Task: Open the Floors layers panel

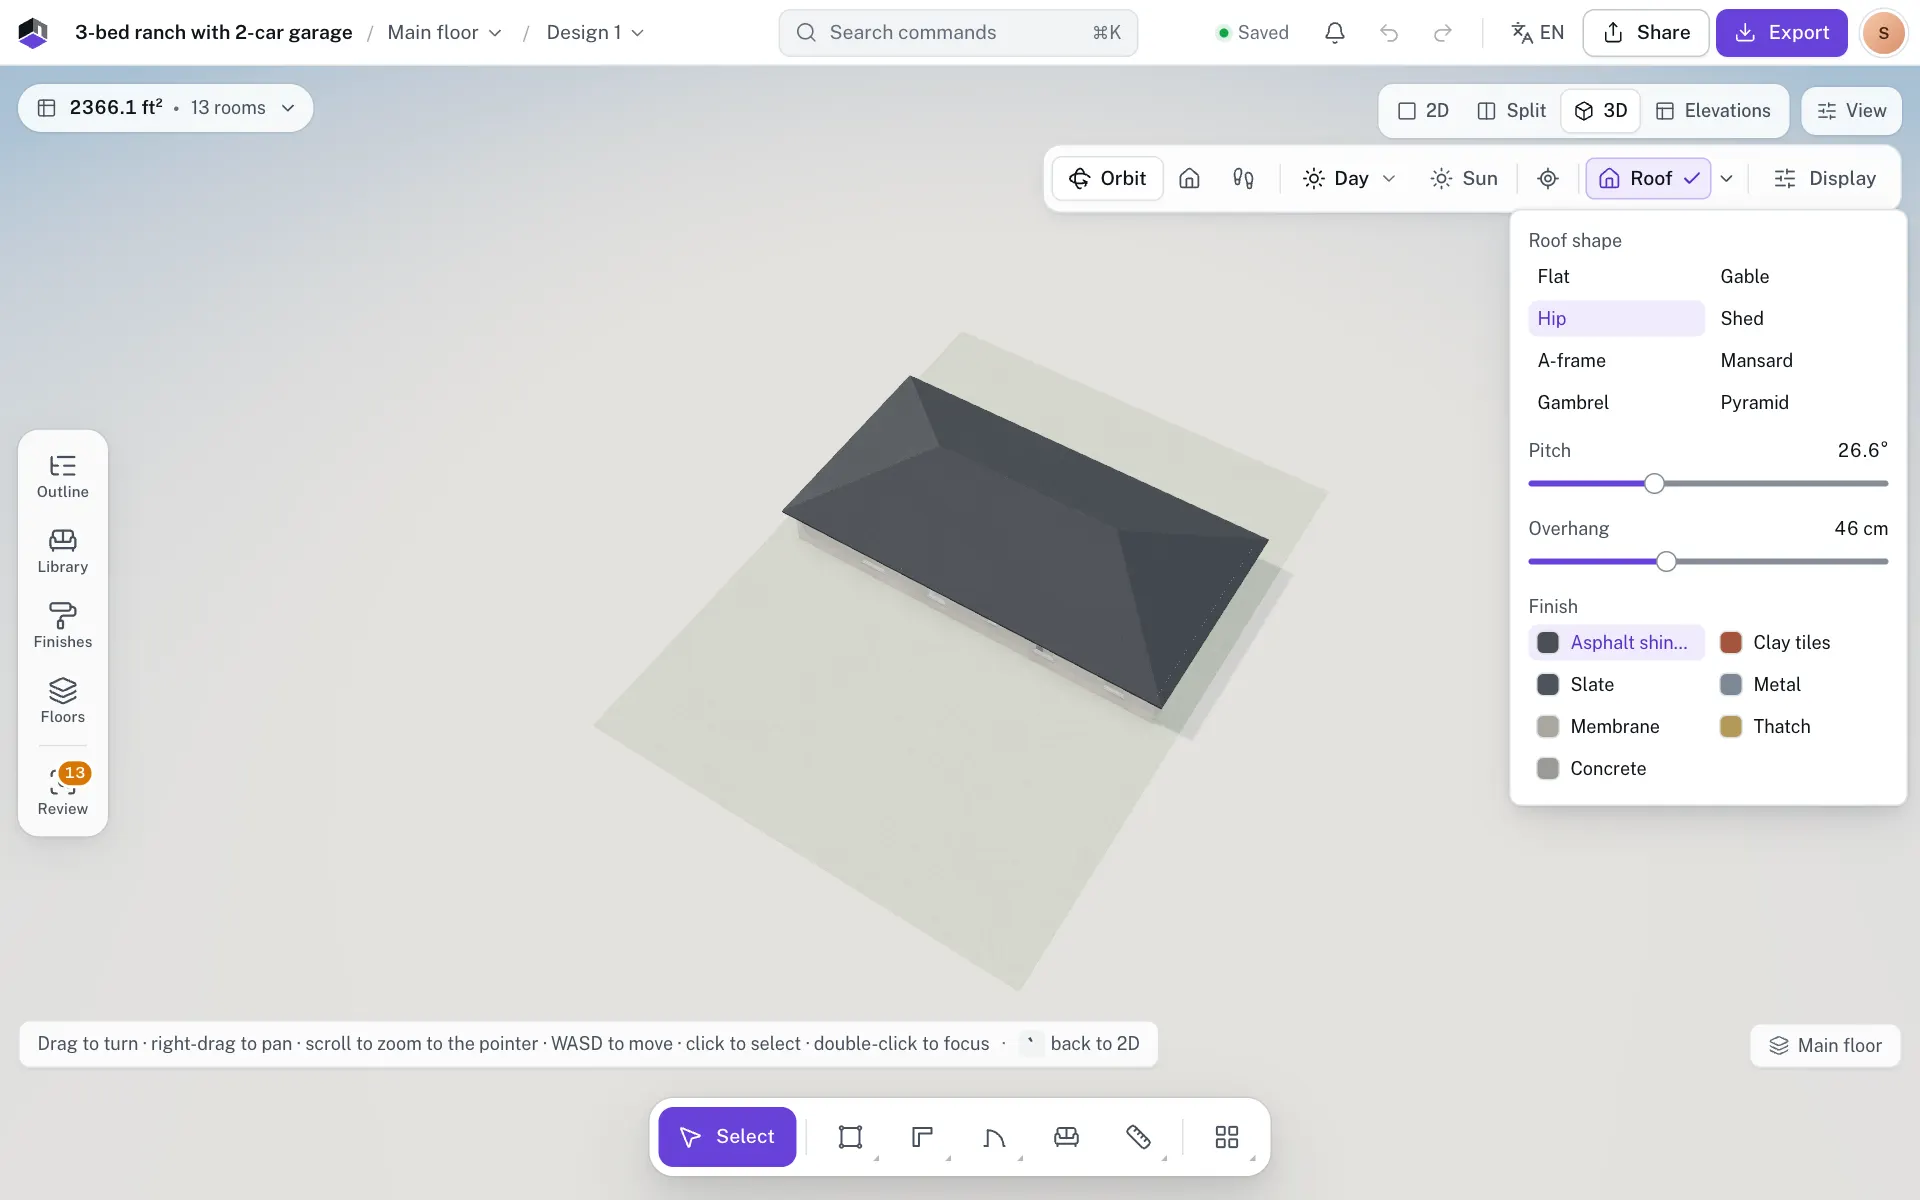Action: coord(62,702)
